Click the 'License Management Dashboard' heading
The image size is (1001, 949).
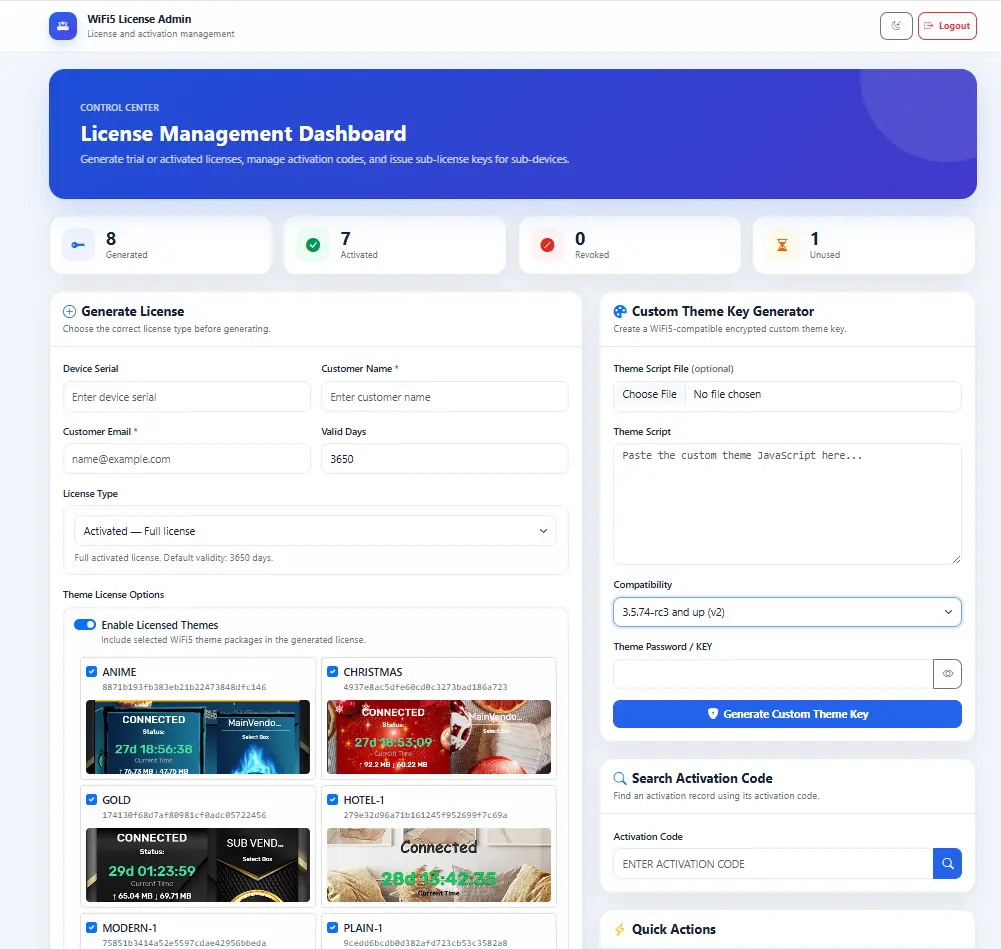243,133
